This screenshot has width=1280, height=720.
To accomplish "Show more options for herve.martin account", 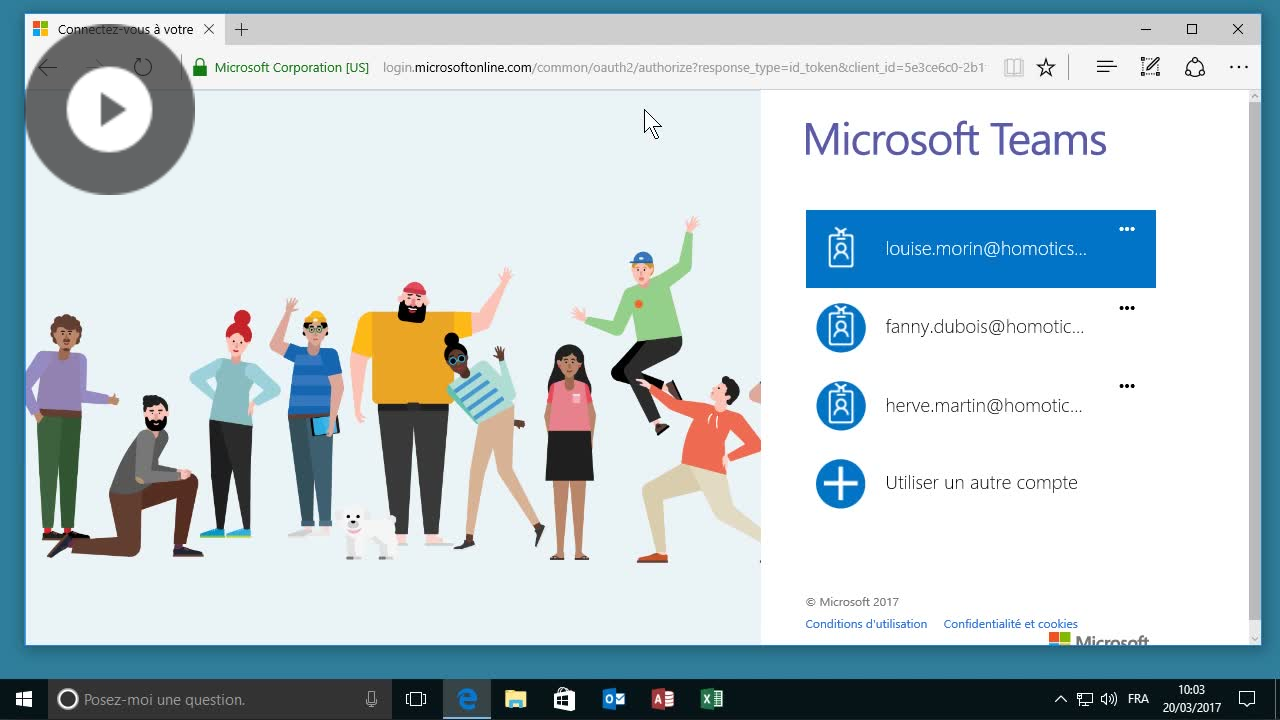I will click(1127, 386).
